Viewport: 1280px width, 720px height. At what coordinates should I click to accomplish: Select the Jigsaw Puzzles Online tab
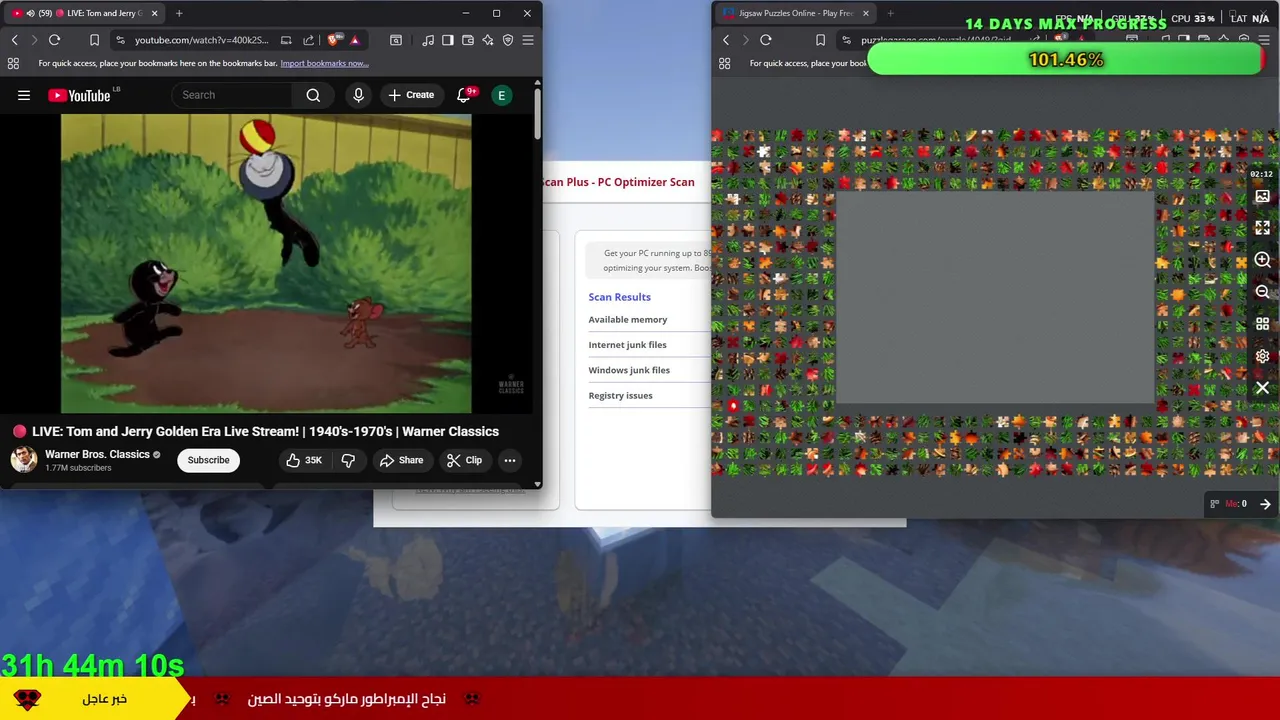(796, 13)
